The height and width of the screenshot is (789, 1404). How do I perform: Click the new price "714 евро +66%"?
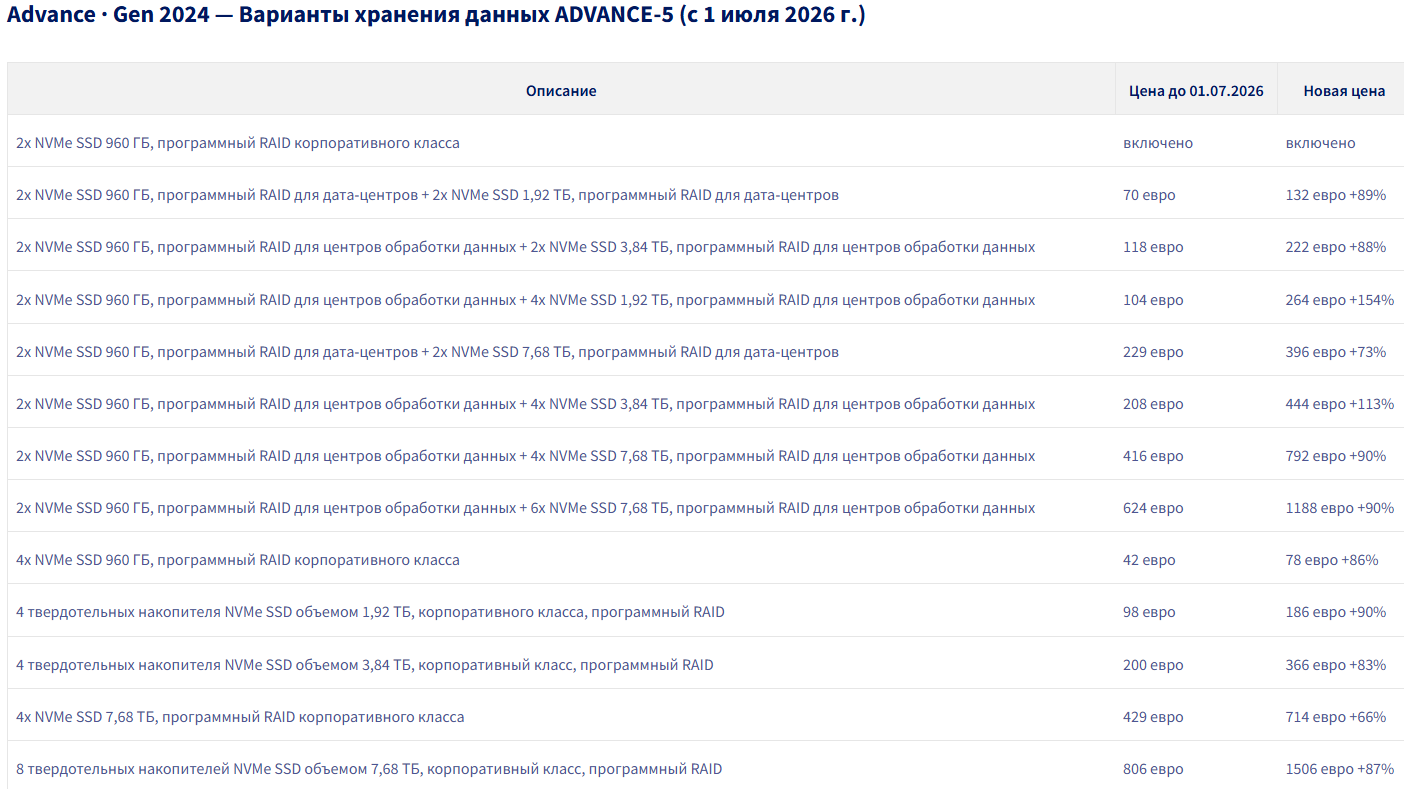[x=1336, y=717]
